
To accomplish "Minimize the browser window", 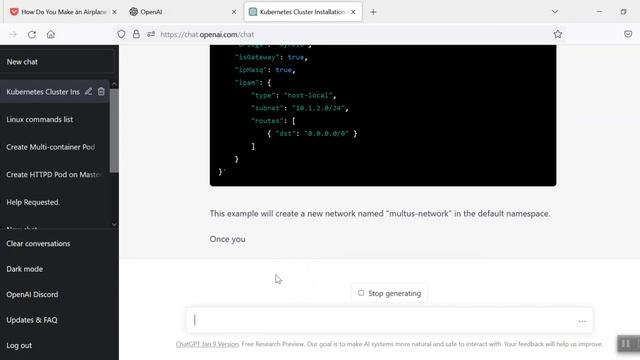I will 599,12.
